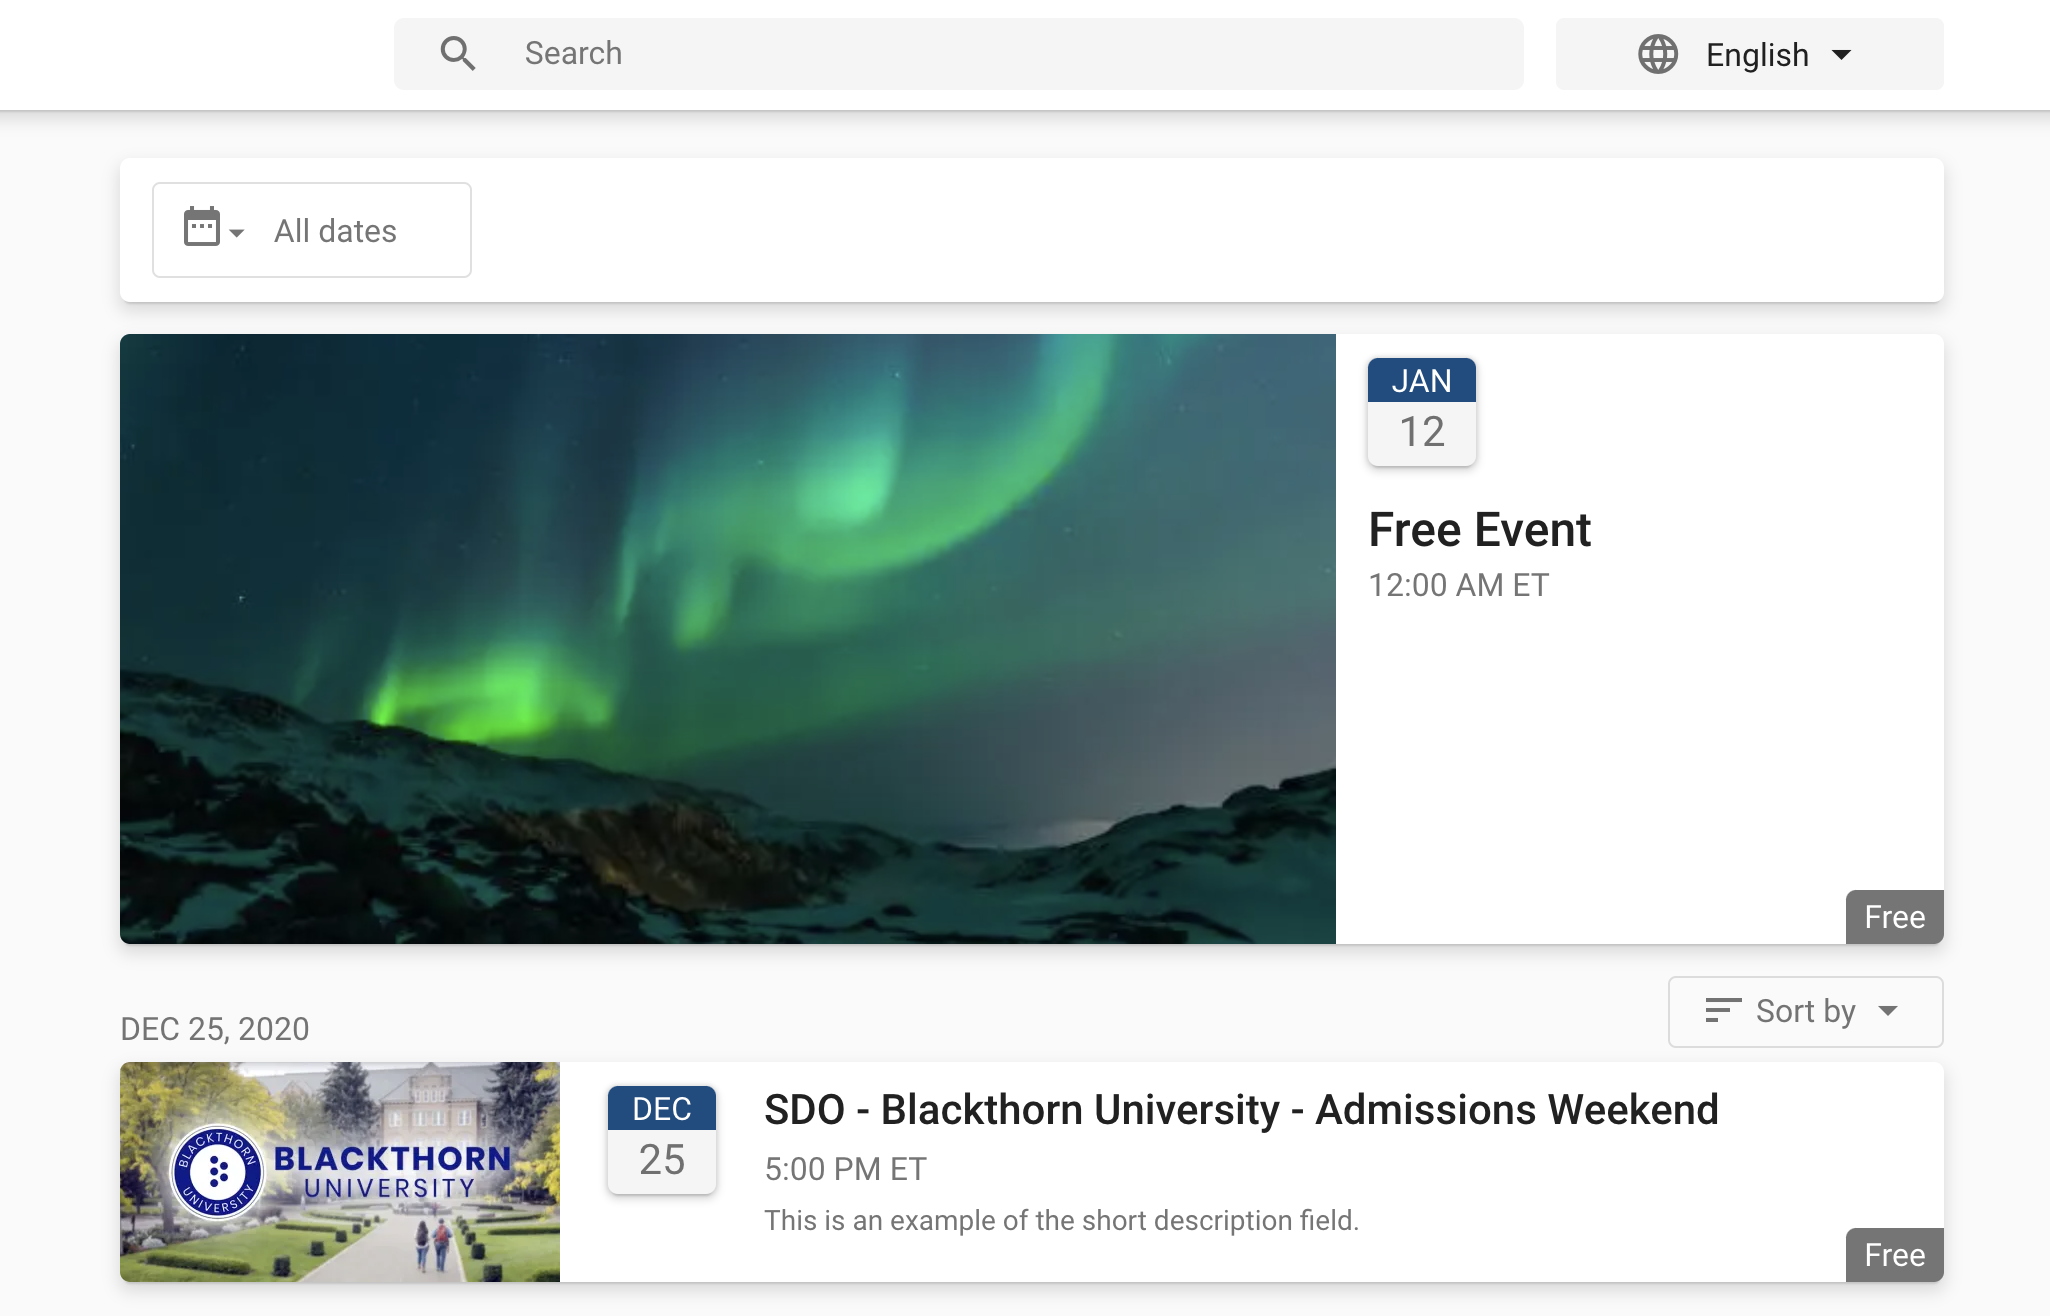Click the 5:00 PM ET time text
This screenshot has width=2050, height=1316.
click(x=845, y=1169)
